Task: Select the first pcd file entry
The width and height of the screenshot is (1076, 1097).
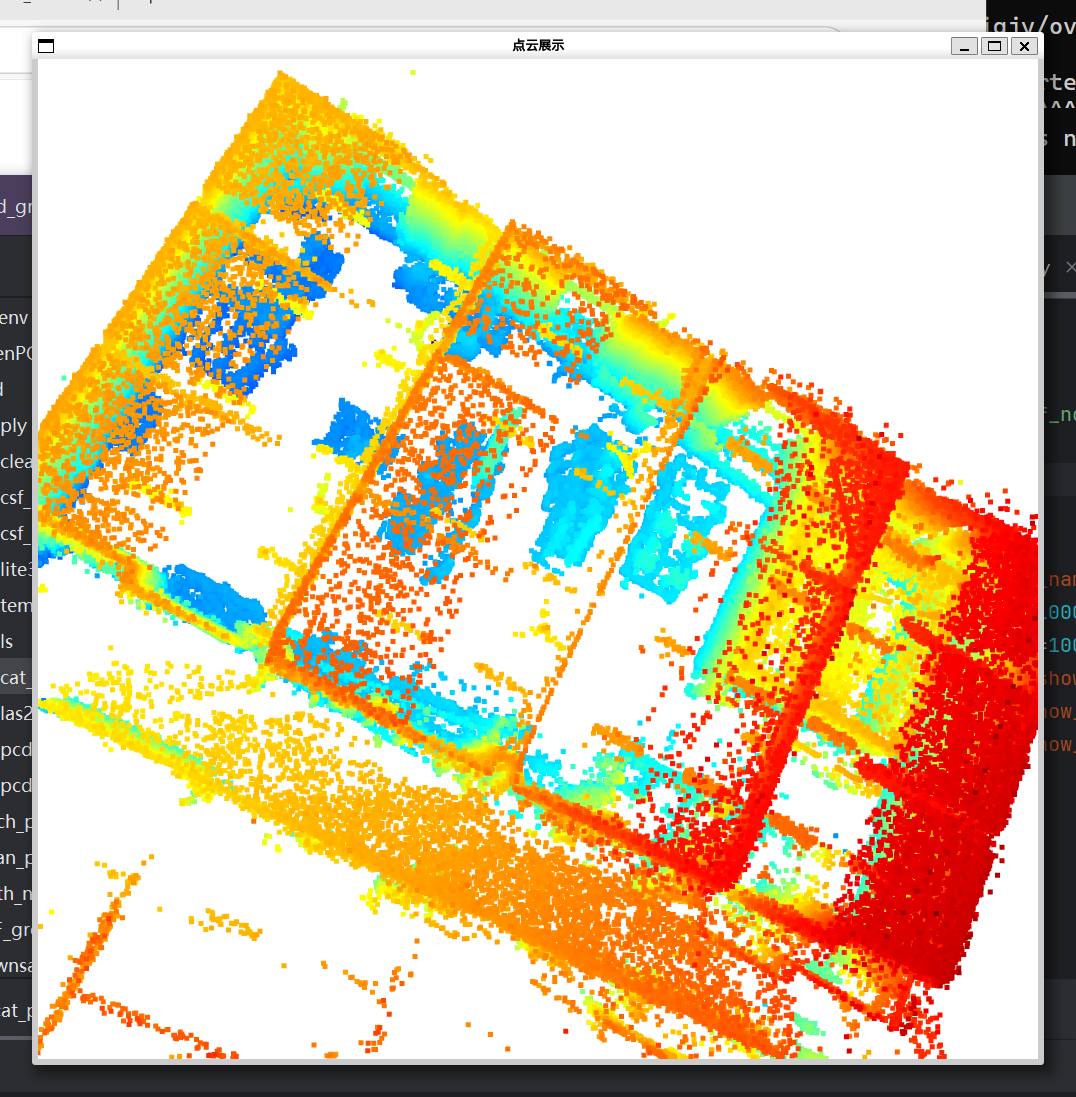Action: coord(14,749)
